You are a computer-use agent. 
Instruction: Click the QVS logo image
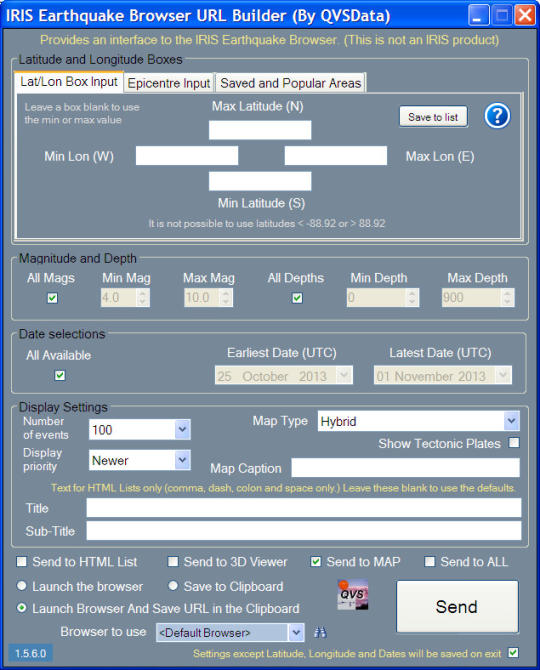(x=352, y=595)
